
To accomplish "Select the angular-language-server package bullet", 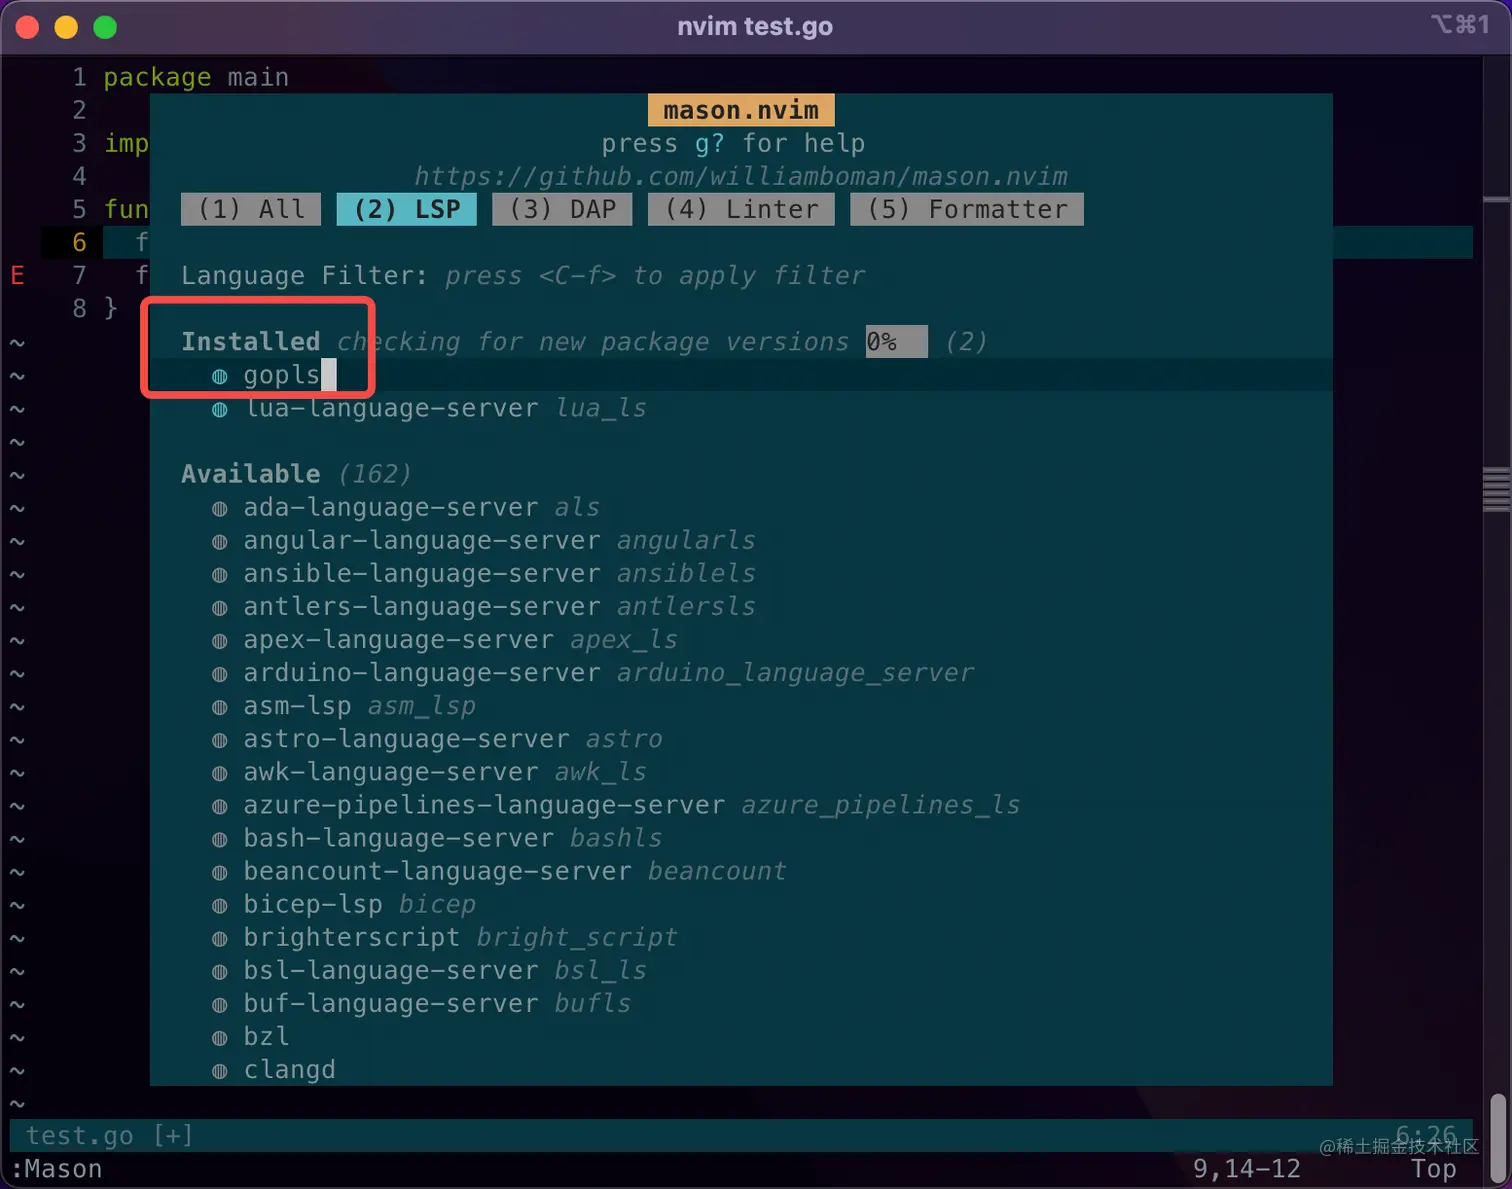I will 220,541.
